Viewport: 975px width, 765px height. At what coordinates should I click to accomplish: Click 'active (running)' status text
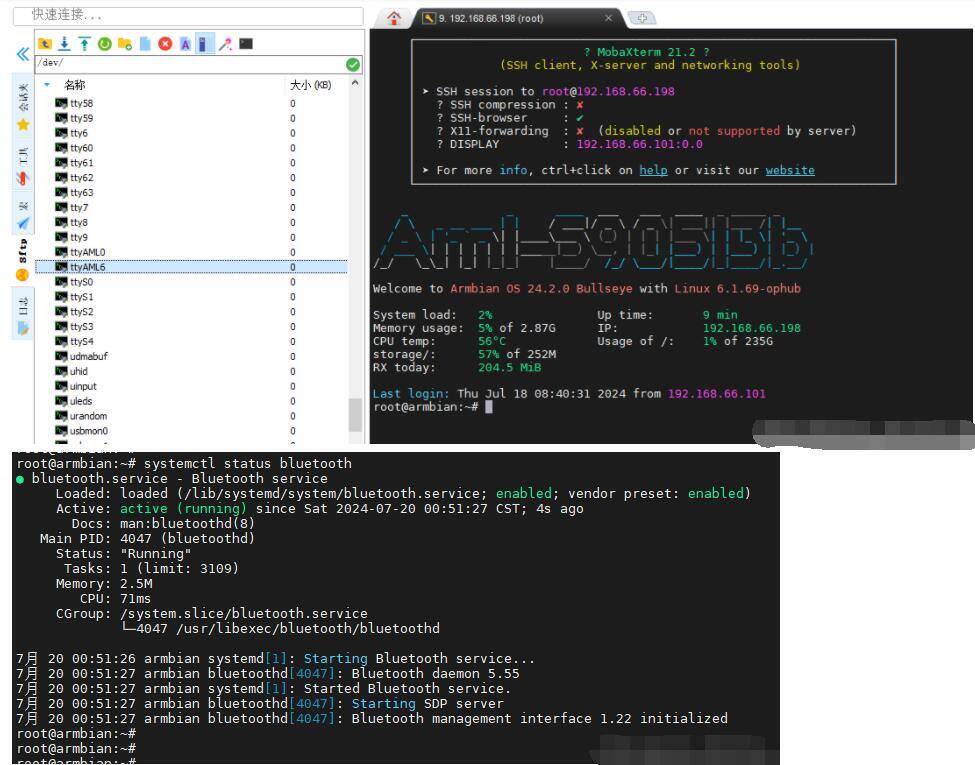[x=183, y=509]
